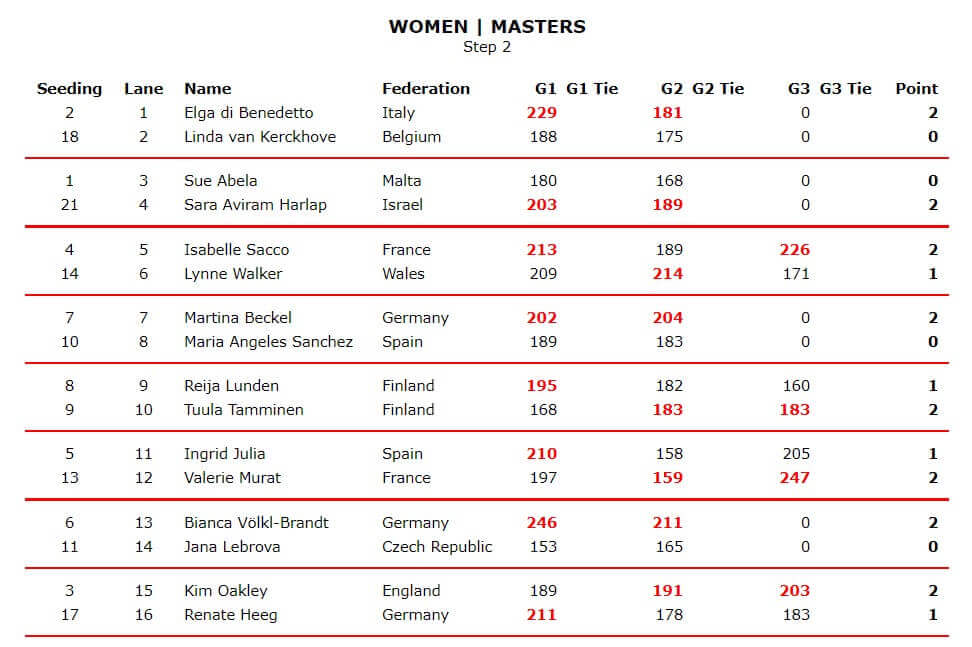Viewport: 972px width, 647px height.
Task: Click the Wales federation cell
Action: (403, 274)
